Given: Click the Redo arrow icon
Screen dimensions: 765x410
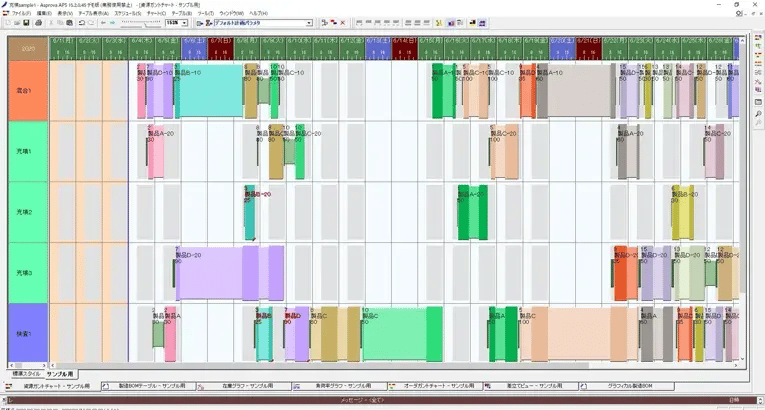Looking at the screenshot, I should click(x=93, y=22).
